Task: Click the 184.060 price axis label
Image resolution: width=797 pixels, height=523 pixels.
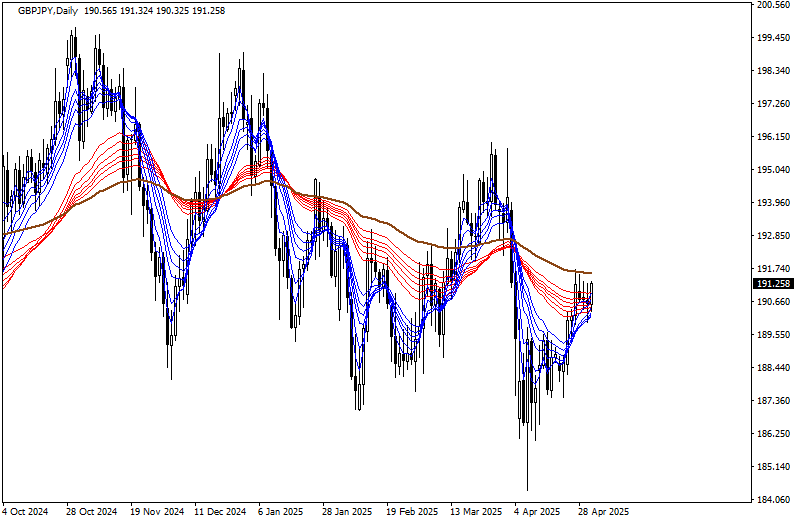Action: [773, 500]
